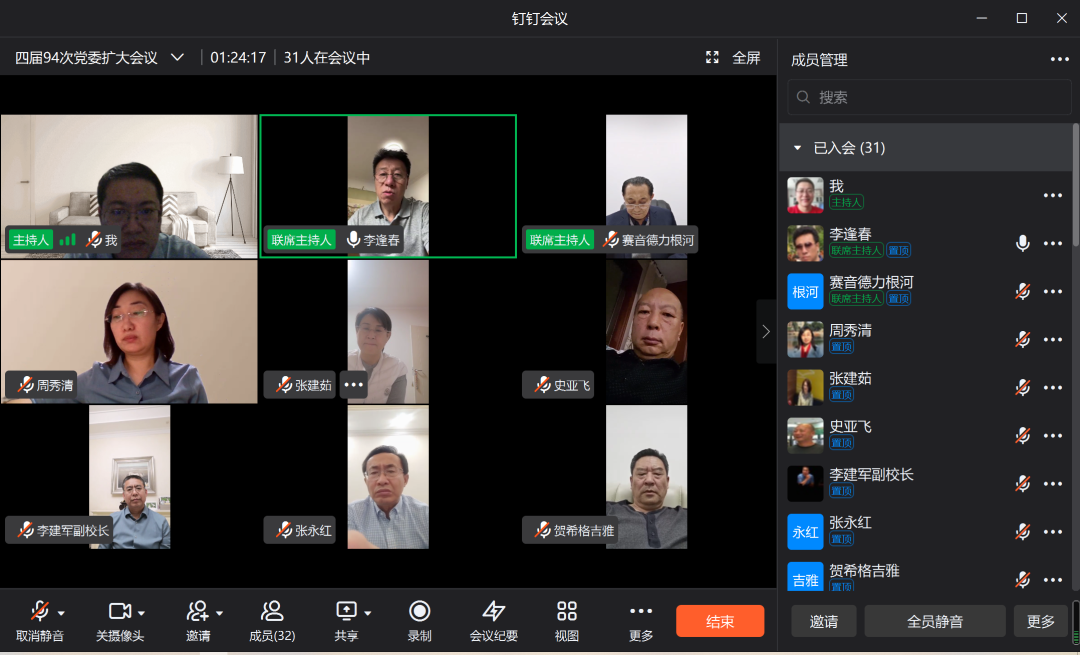Open 会议纪要 meeting minutes
This screenshot has height=655, width=1080.
[493, 621]
